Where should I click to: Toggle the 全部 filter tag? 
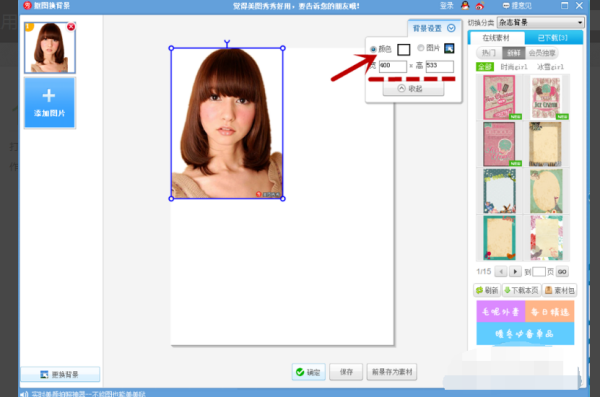484,67
